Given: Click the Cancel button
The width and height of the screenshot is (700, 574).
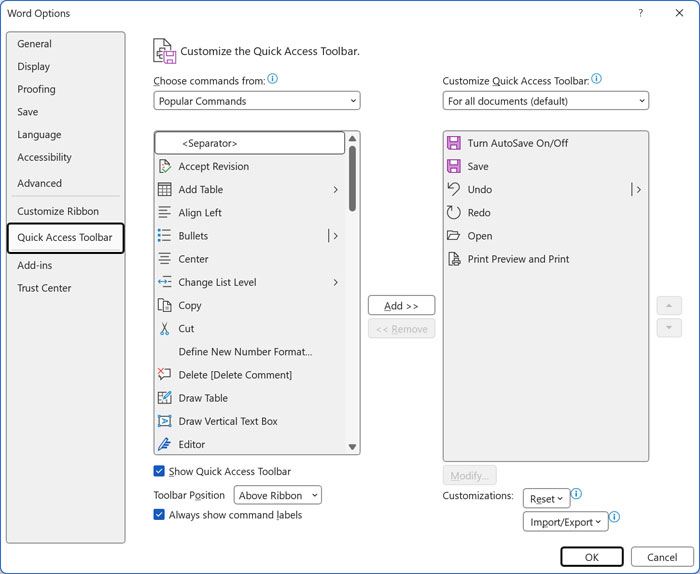Looking at the screenshot, I should click(662, 557).
